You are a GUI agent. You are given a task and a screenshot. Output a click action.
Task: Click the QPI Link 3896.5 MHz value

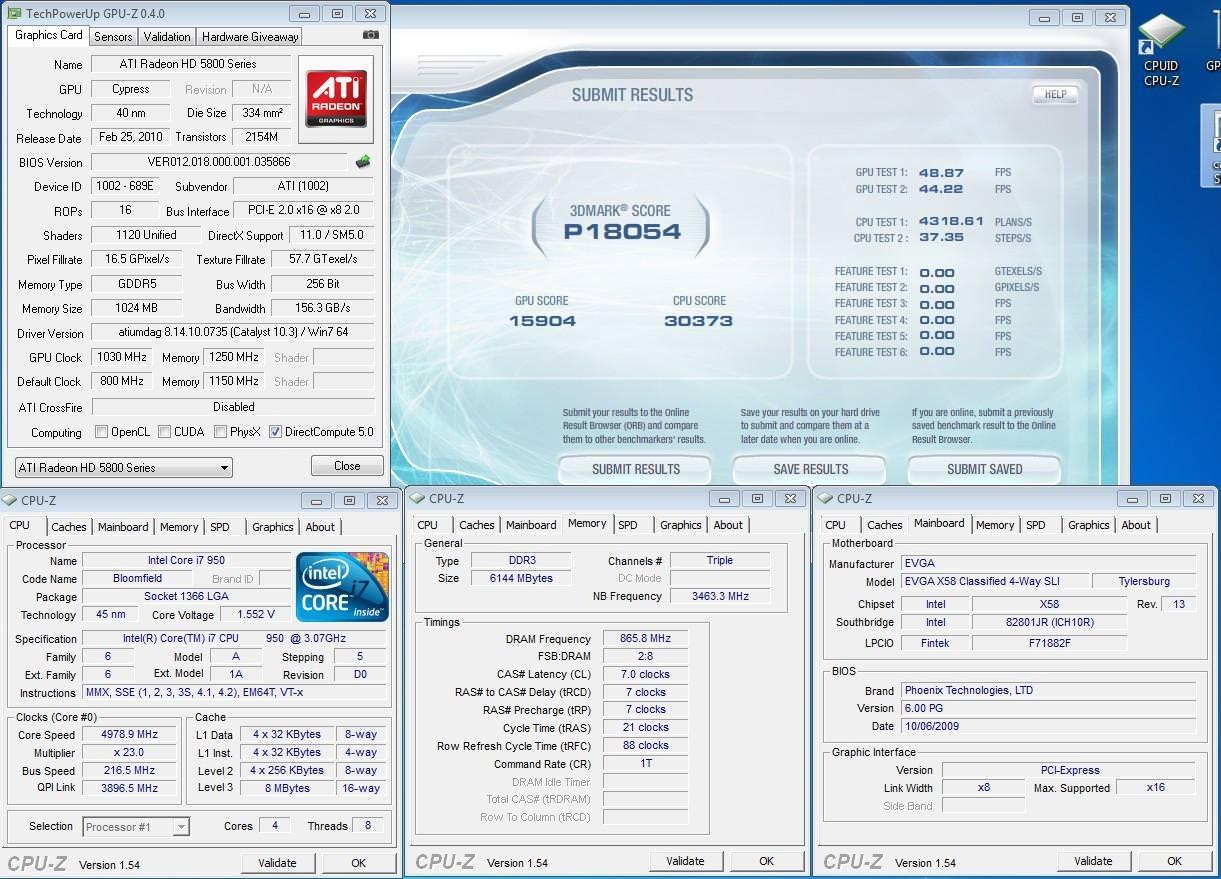130,788
